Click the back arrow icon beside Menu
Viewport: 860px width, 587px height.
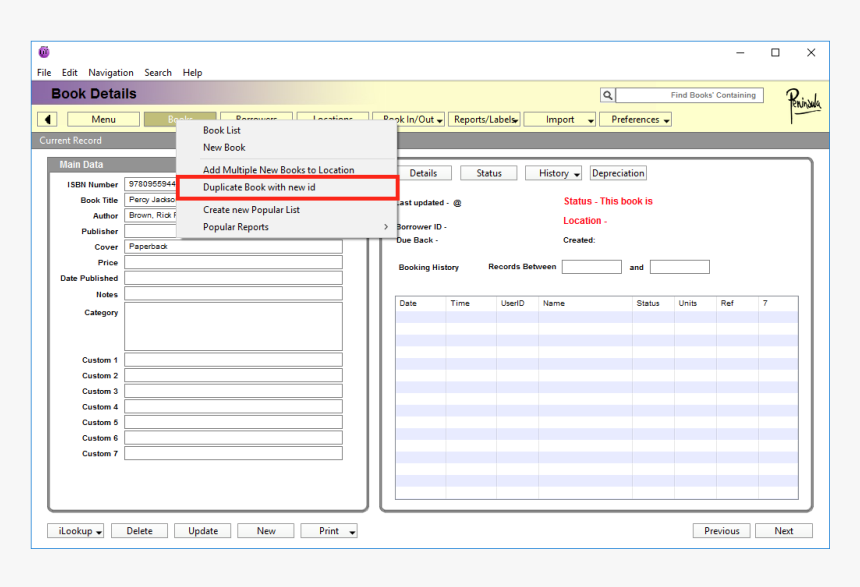coord(48,120)
